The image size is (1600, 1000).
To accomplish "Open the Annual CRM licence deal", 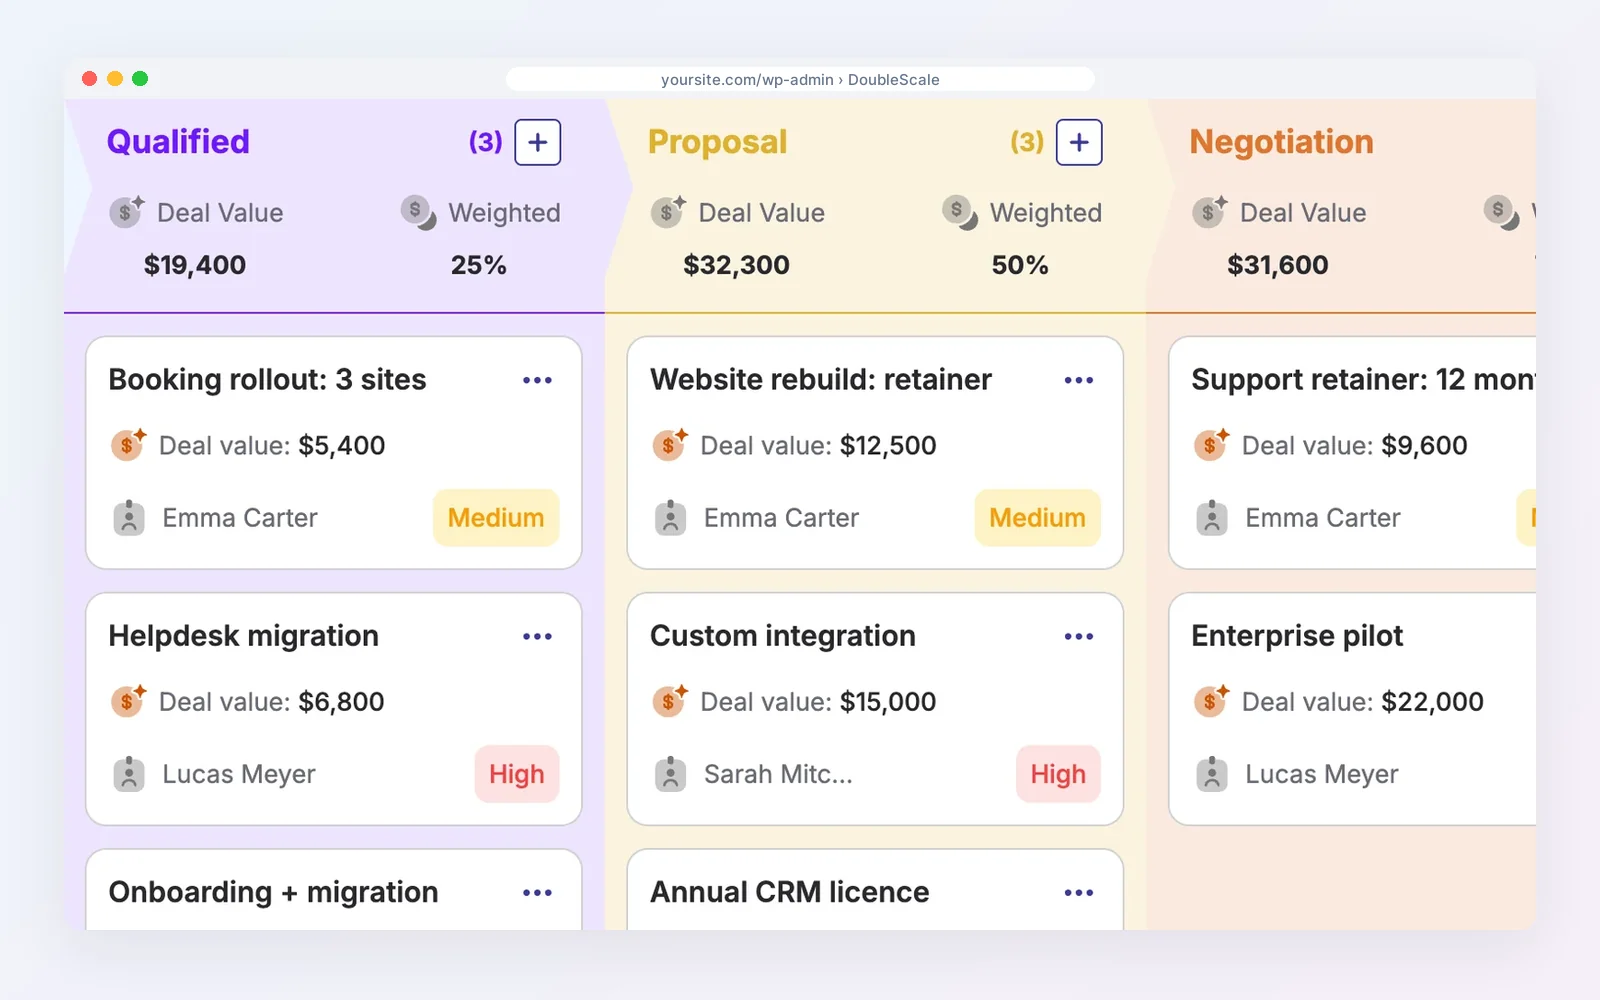I will point(875,890).
